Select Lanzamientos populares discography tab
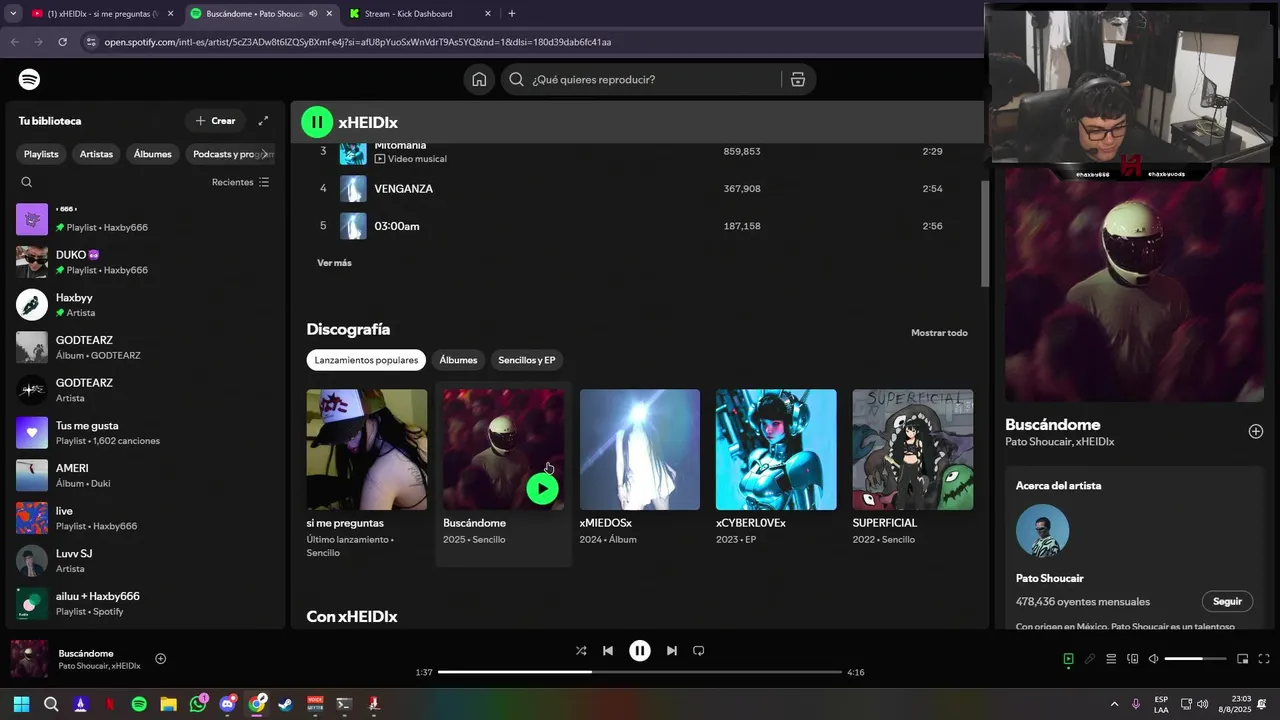Image resolution: width=1280 pixels, height=720 pixels. click(x=366, y=360)
